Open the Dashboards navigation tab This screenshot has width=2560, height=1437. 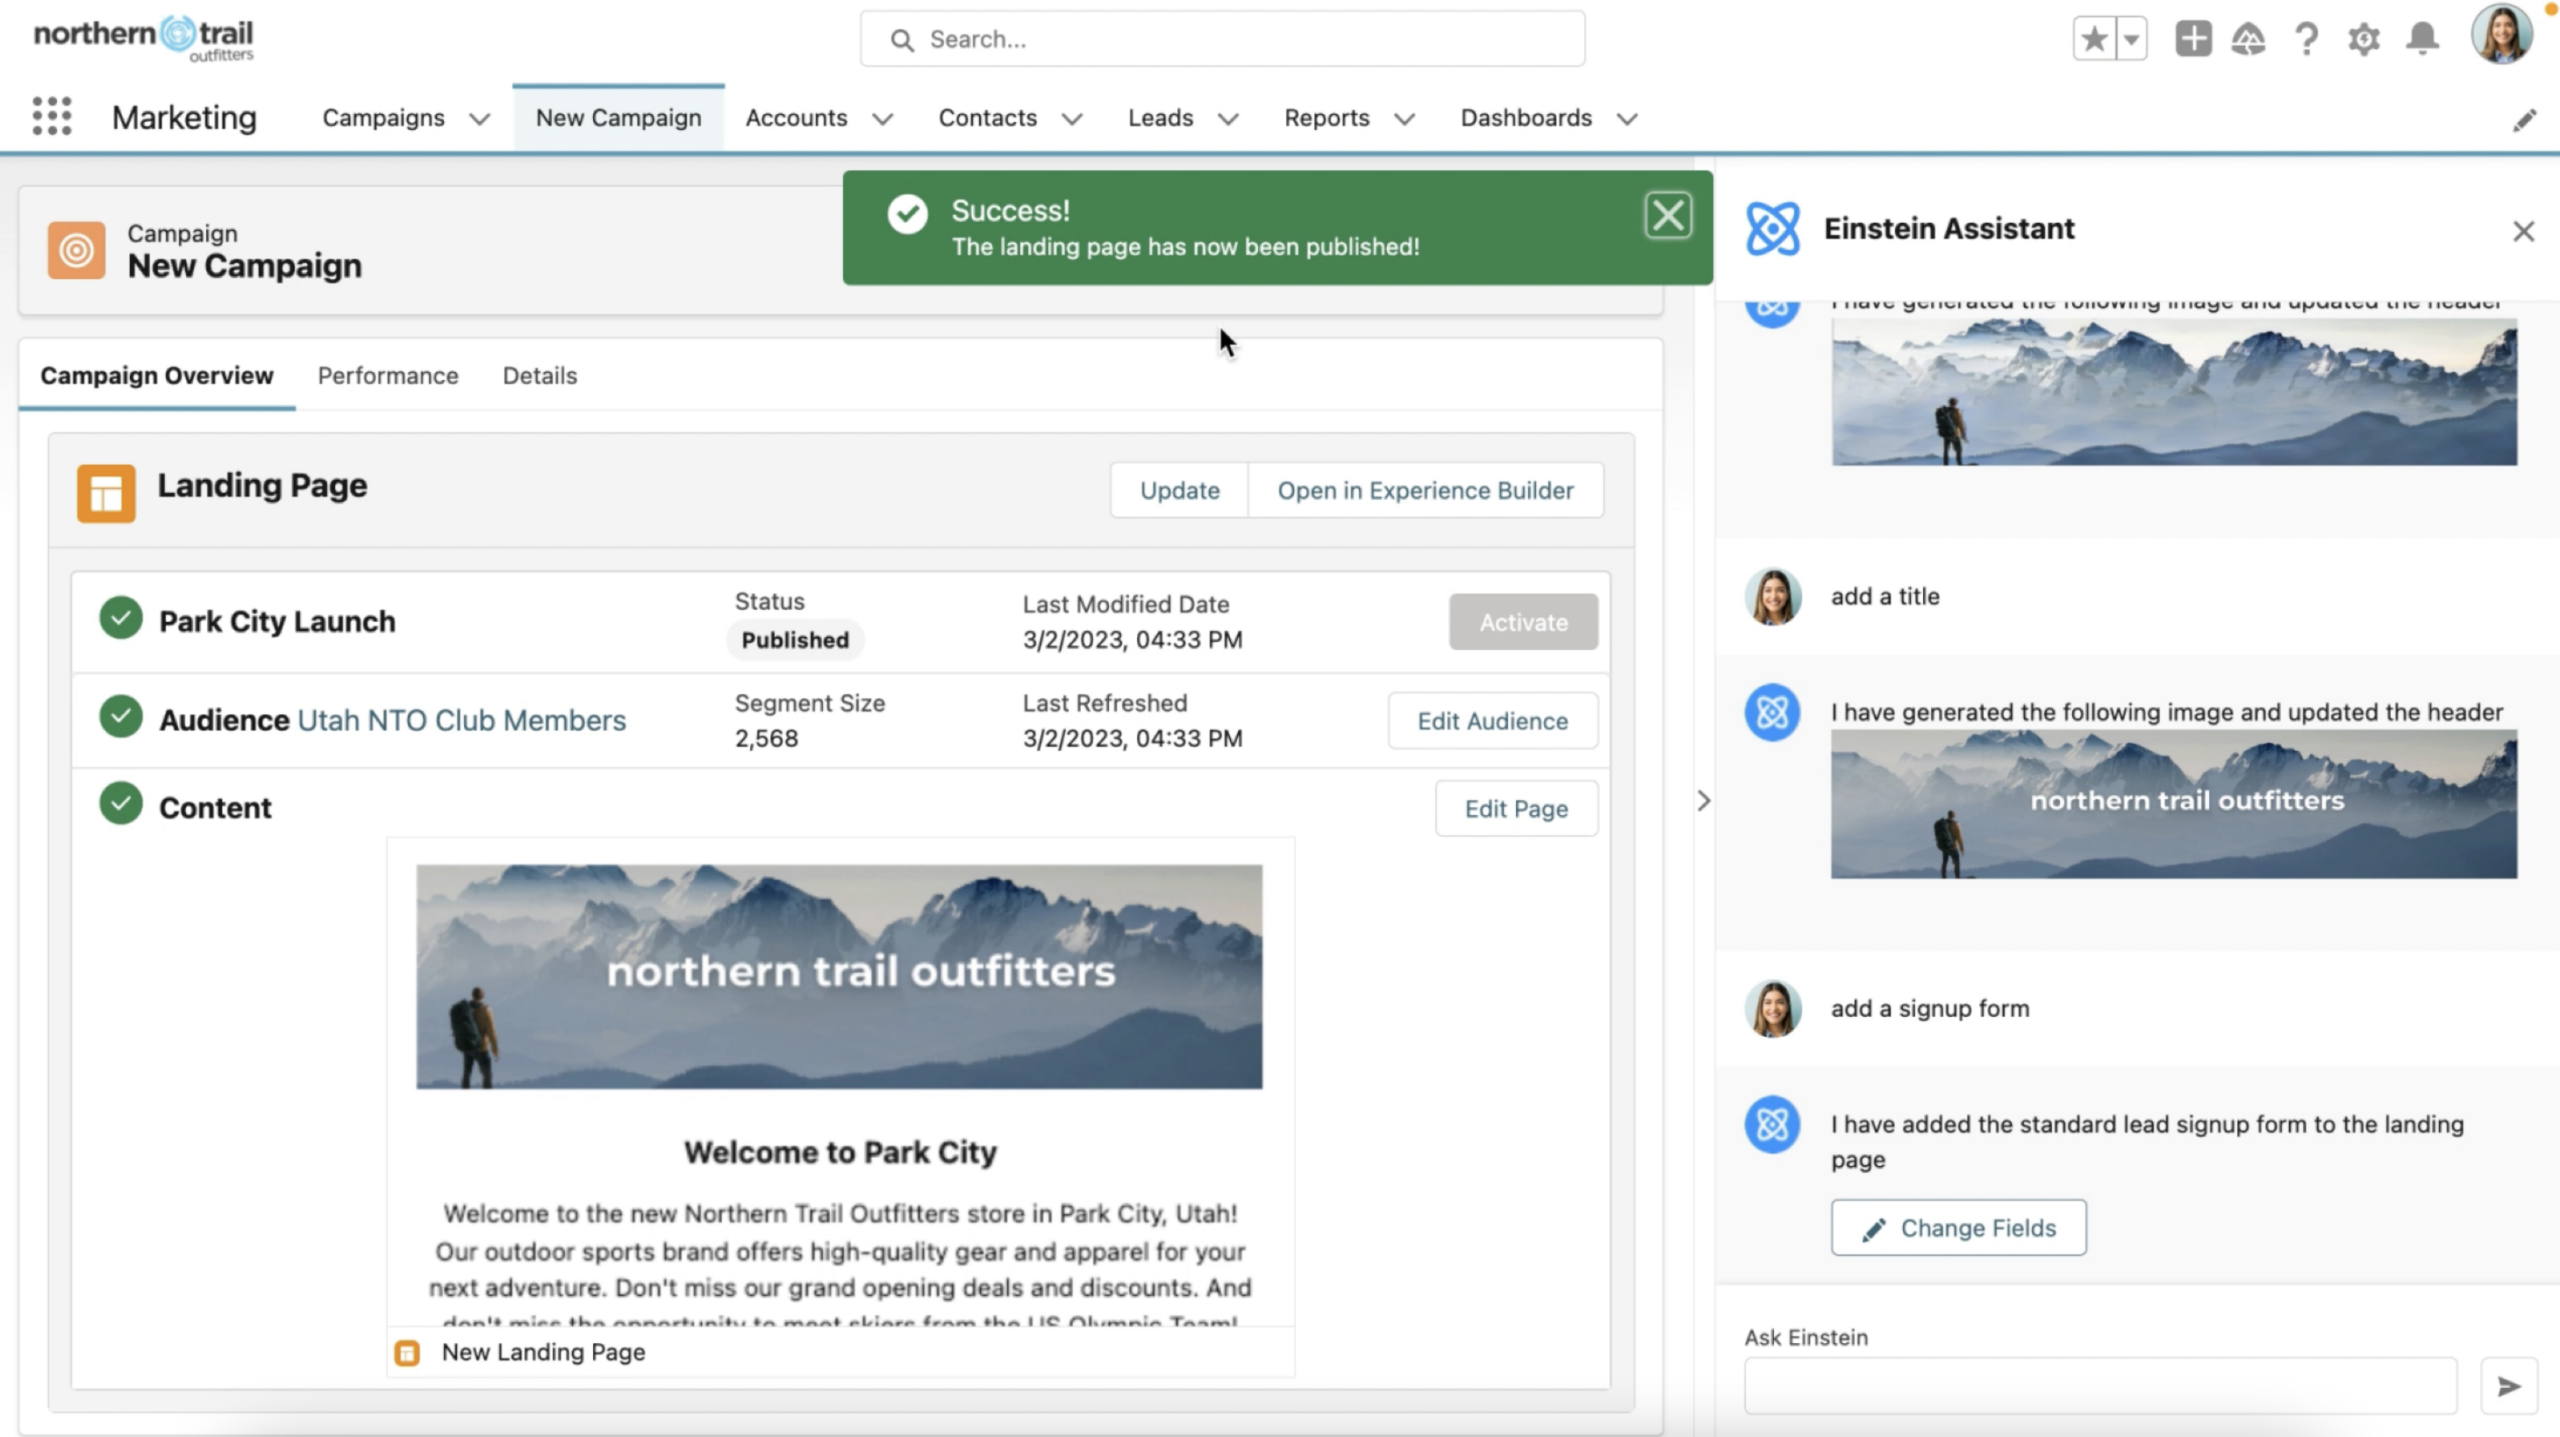pyautogui.click(x=1526, y=118)
